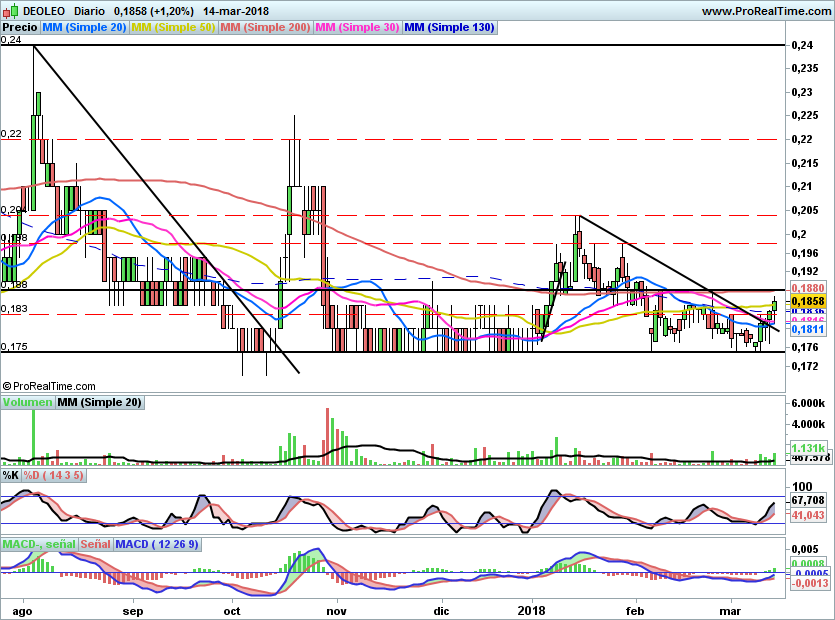Open the www.ProRealTime.com link

click(766, 11)
